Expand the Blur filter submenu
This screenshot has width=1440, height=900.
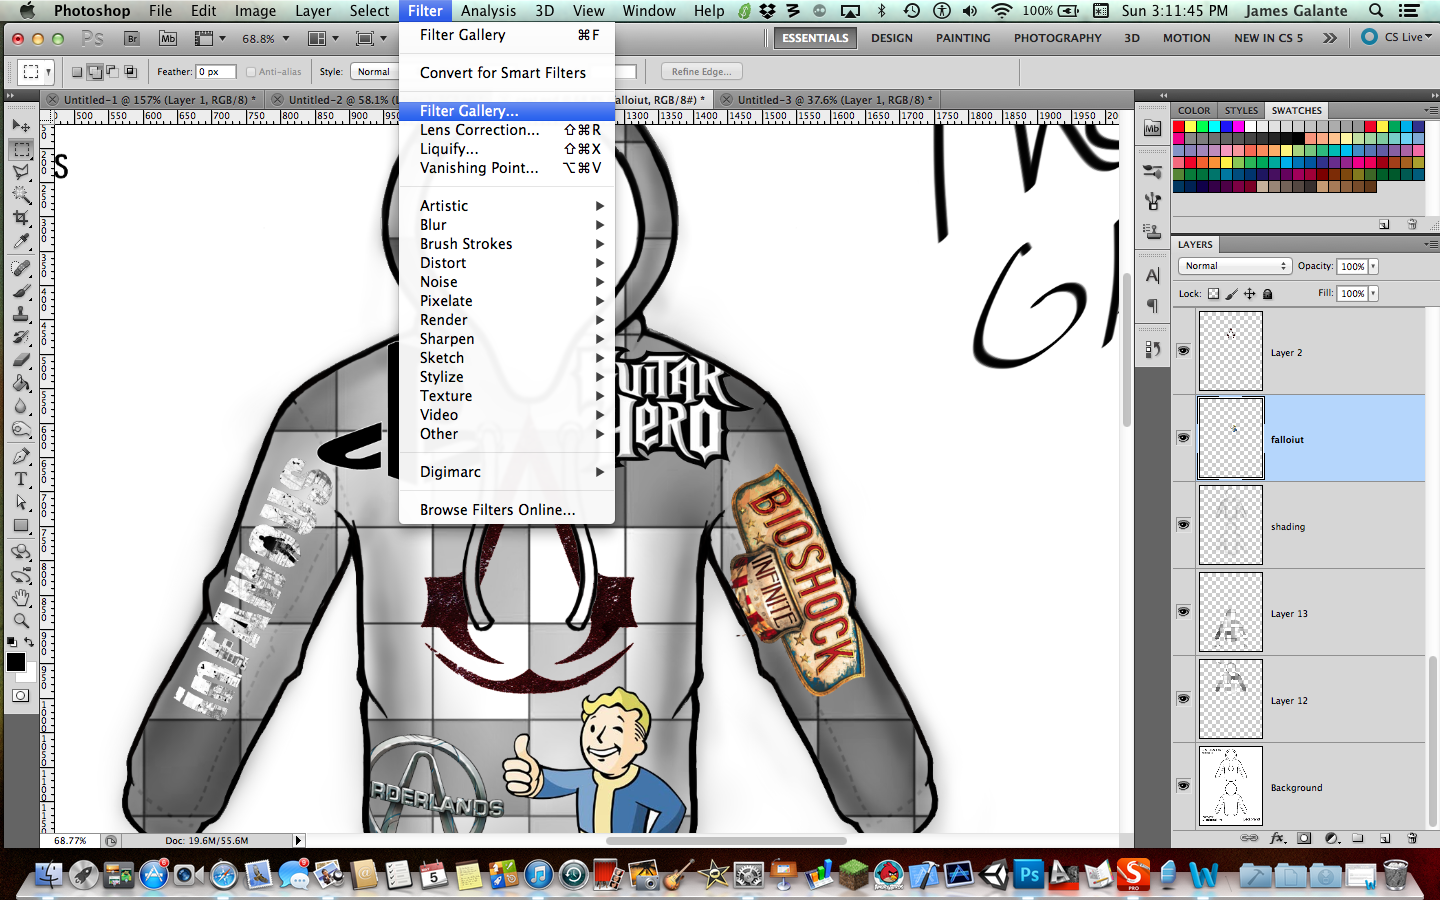(506, 225)
